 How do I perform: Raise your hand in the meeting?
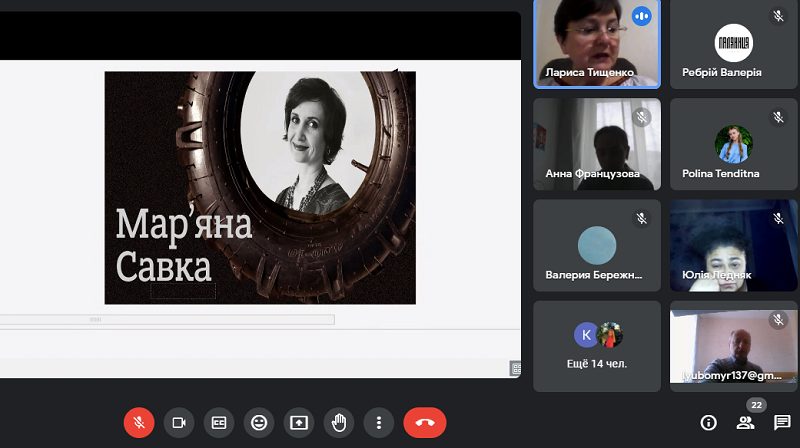[x=339, y=422]
